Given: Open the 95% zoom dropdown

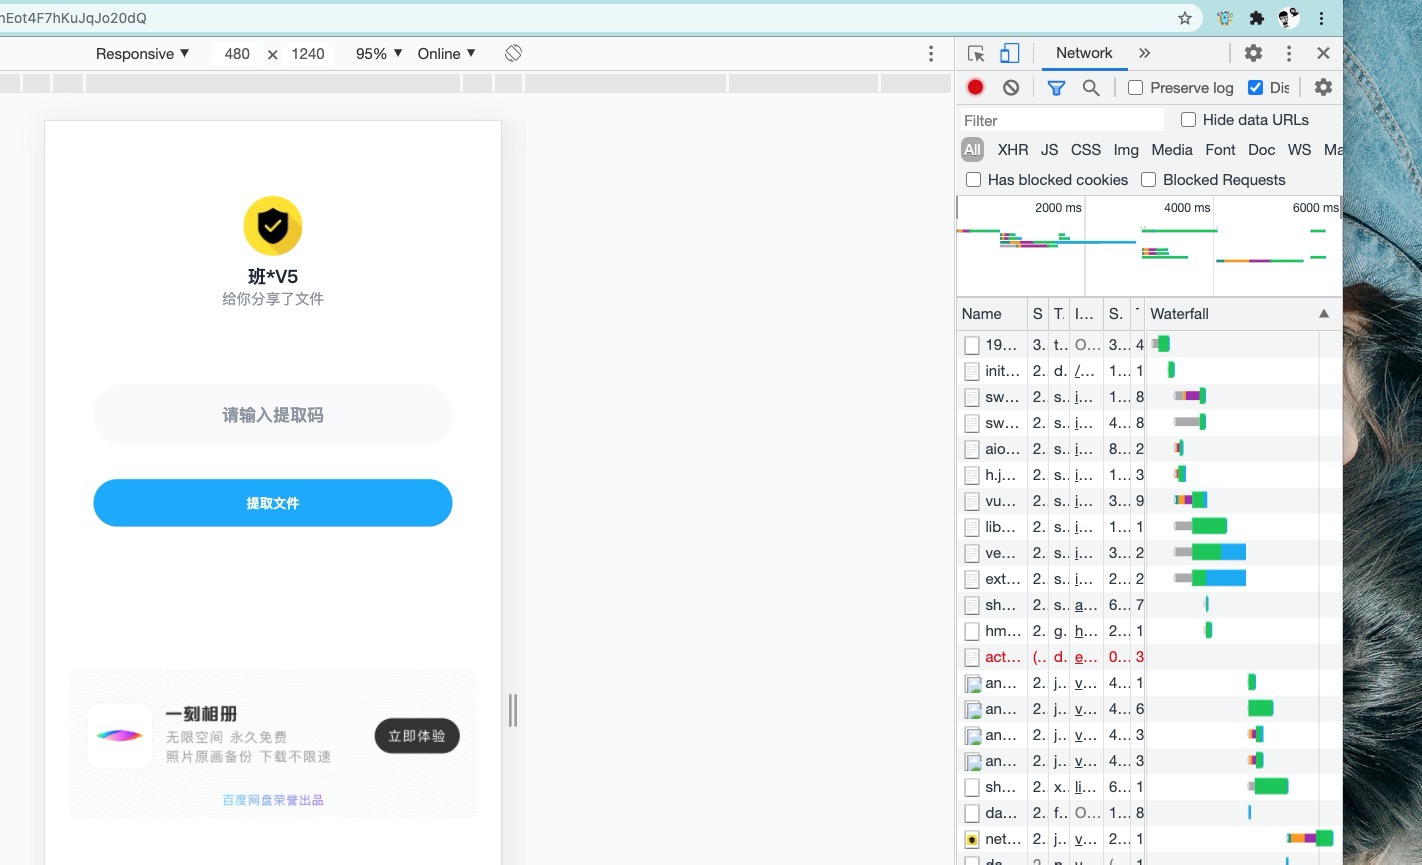Looking at the screenshot, I should [379, 54].
